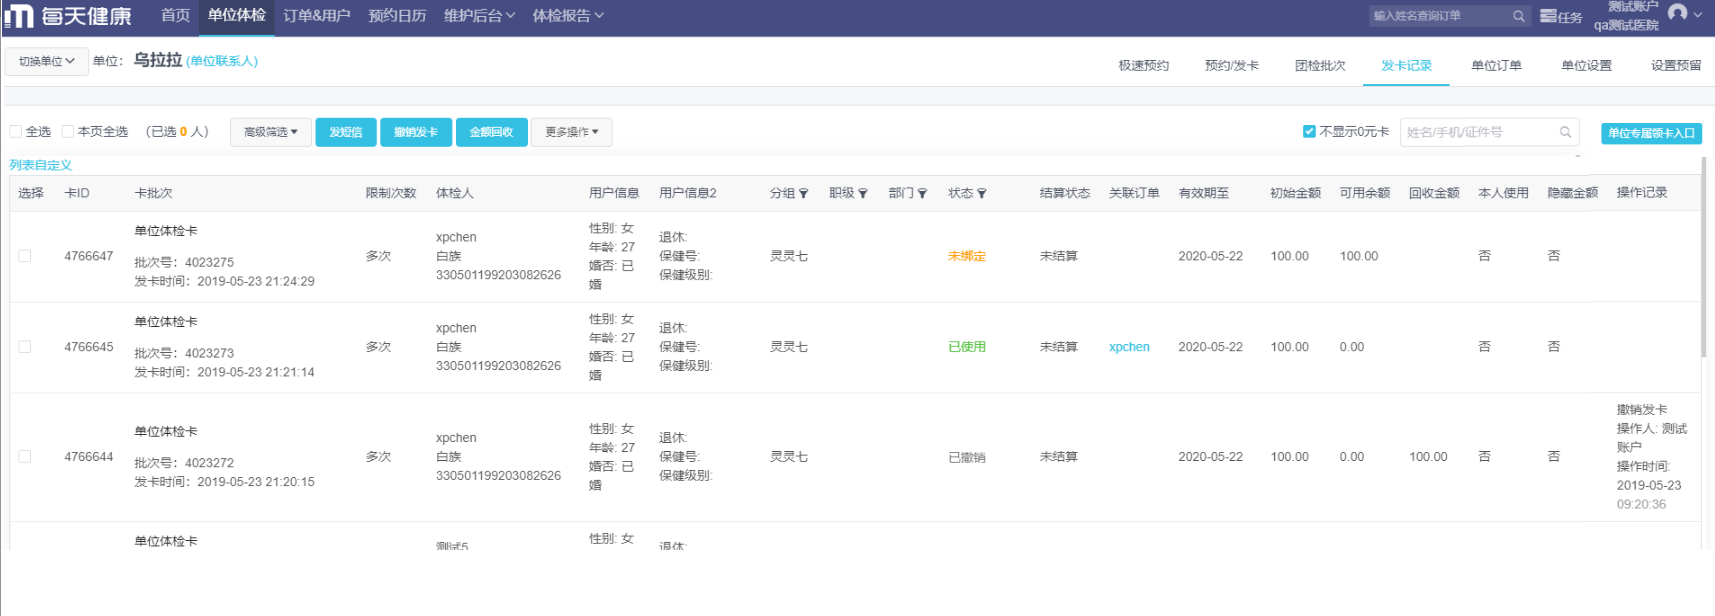Click the 发短信 button

coord(346,132)
